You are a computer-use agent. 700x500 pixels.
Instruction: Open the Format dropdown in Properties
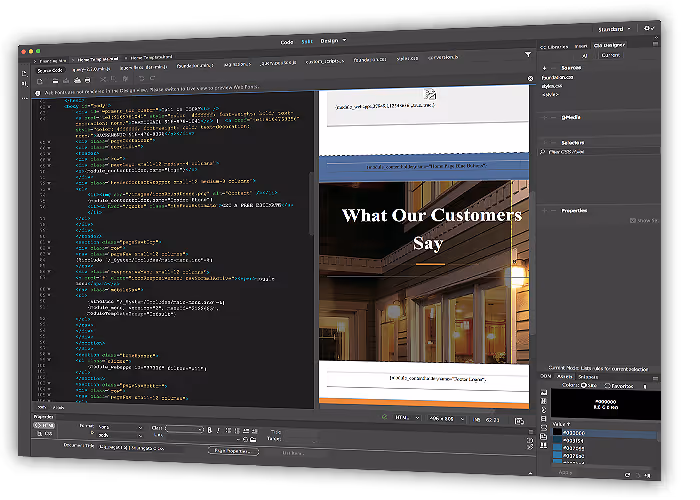click(120, 427)
